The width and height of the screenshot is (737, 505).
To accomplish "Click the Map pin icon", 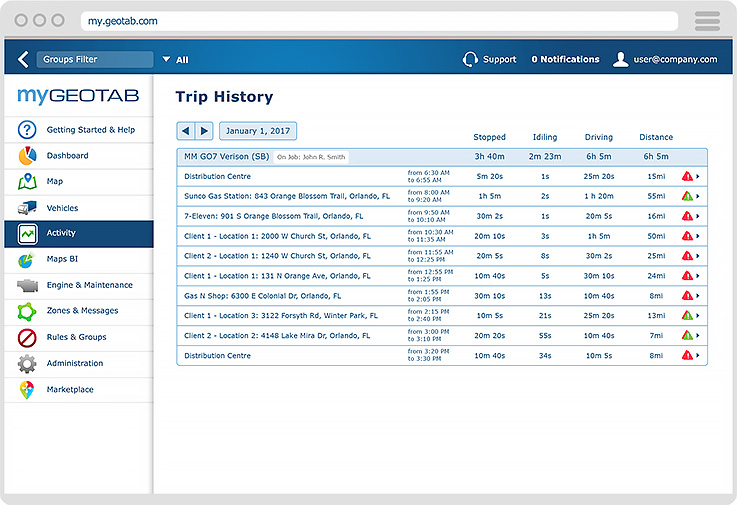I will click(x=27, y=181).
